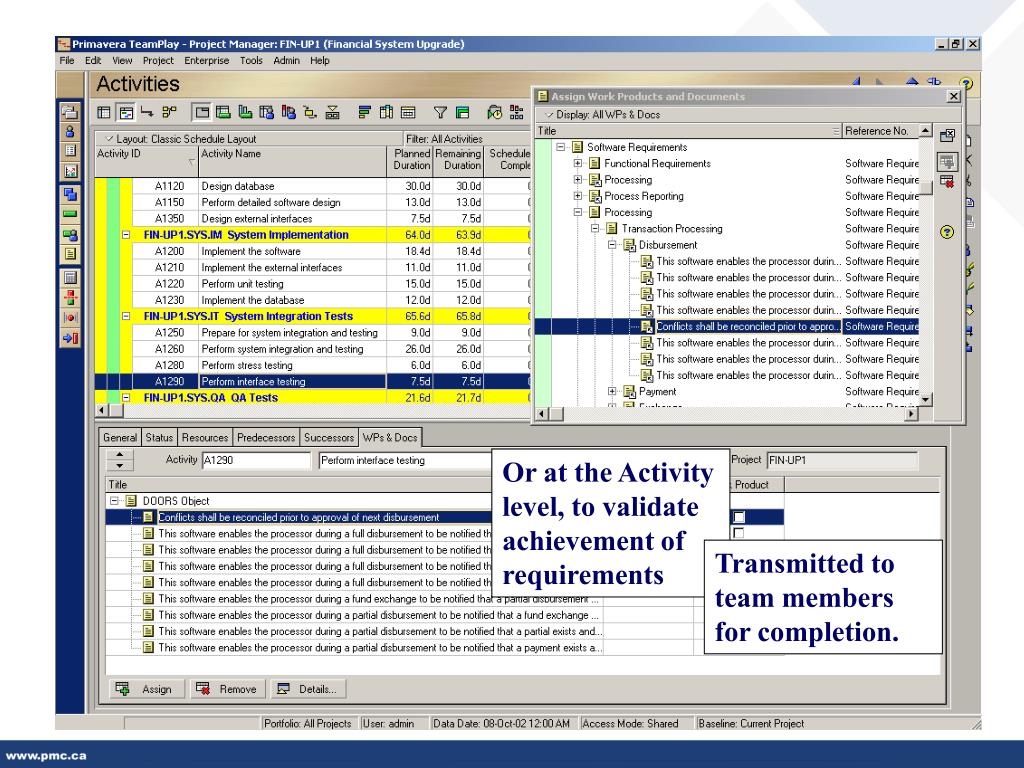The width and height of the screenshot is (1024, 768).
Task: Sort by the Reference No. column header
Action: pyautogui.click(x=880, y=131)
